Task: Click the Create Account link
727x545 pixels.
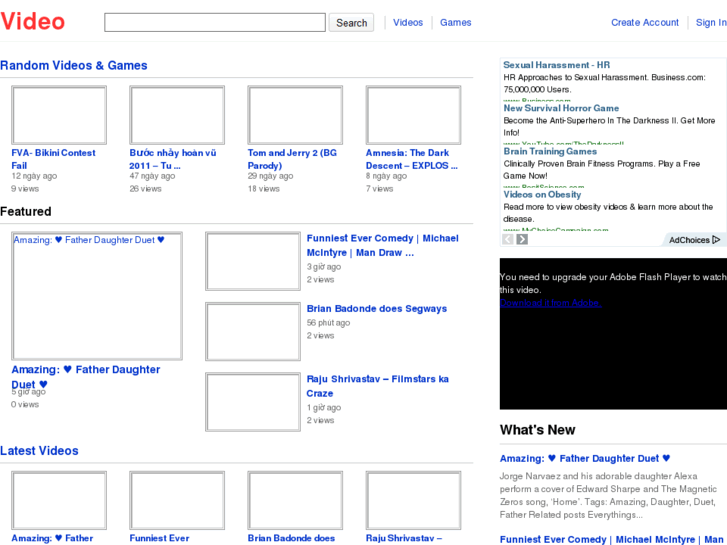Action: [645, 22]
